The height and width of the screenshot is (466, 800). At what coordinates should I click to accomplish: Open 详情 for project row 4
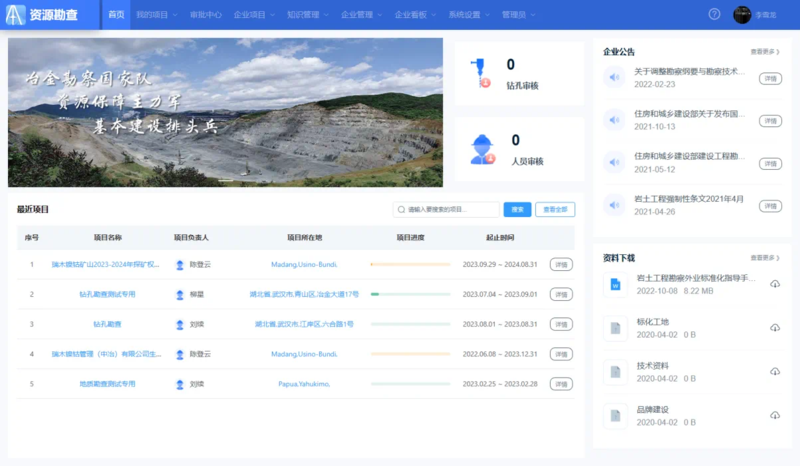(561, 354)
